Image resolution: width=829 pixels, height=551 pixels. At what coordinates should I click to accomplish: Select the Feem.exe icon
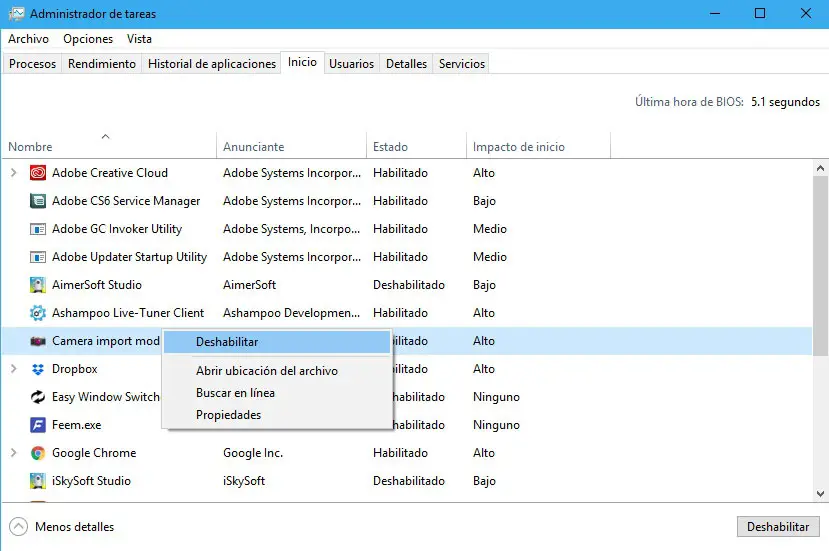click(x=38, y=425)
